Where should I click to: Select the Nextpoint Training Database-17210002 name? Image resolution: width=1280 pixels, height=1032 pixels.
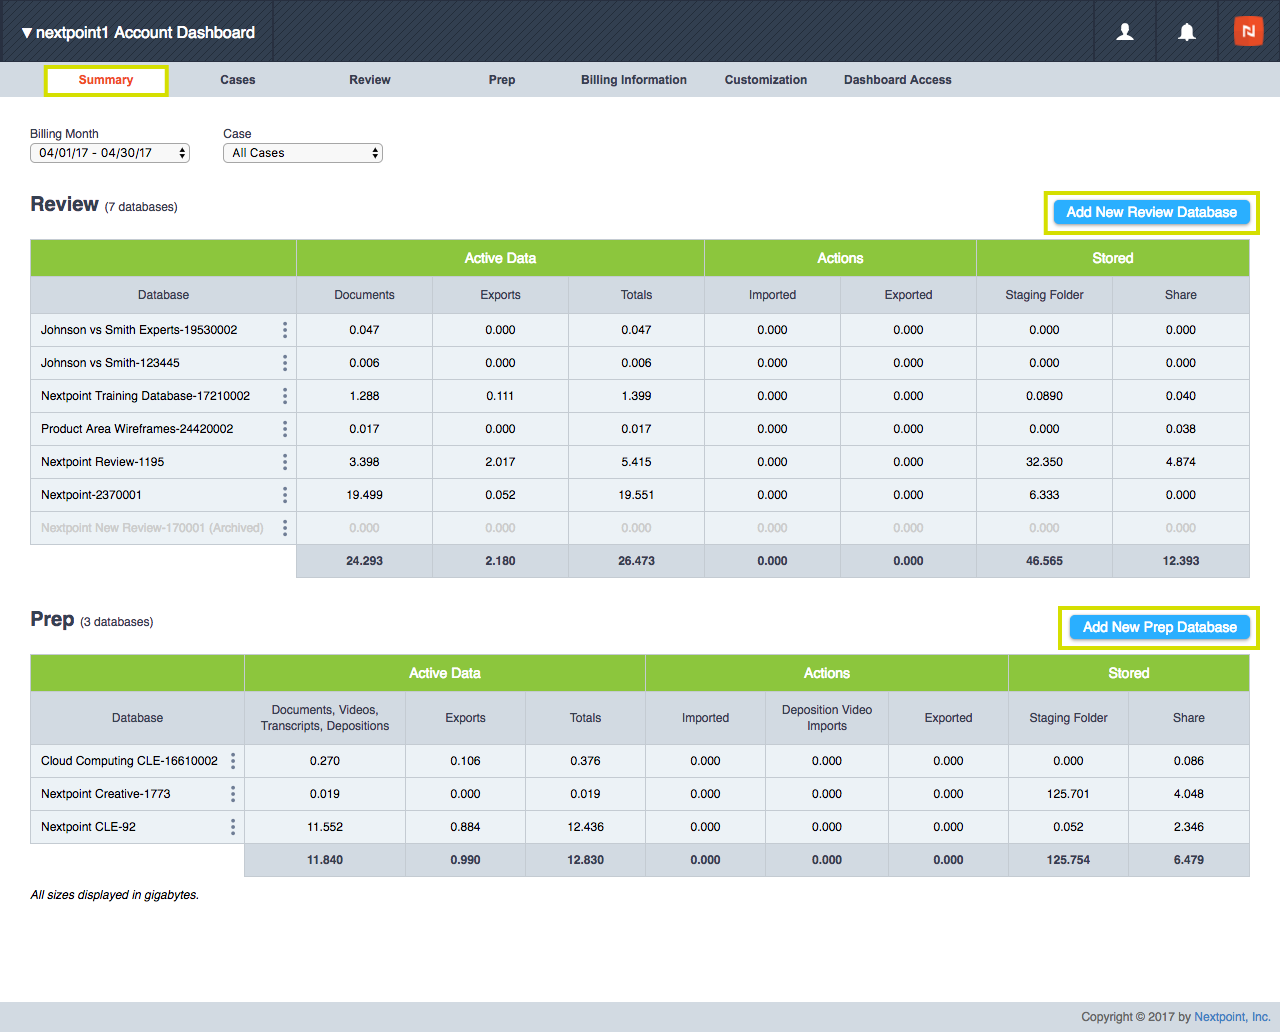(145, 396)
